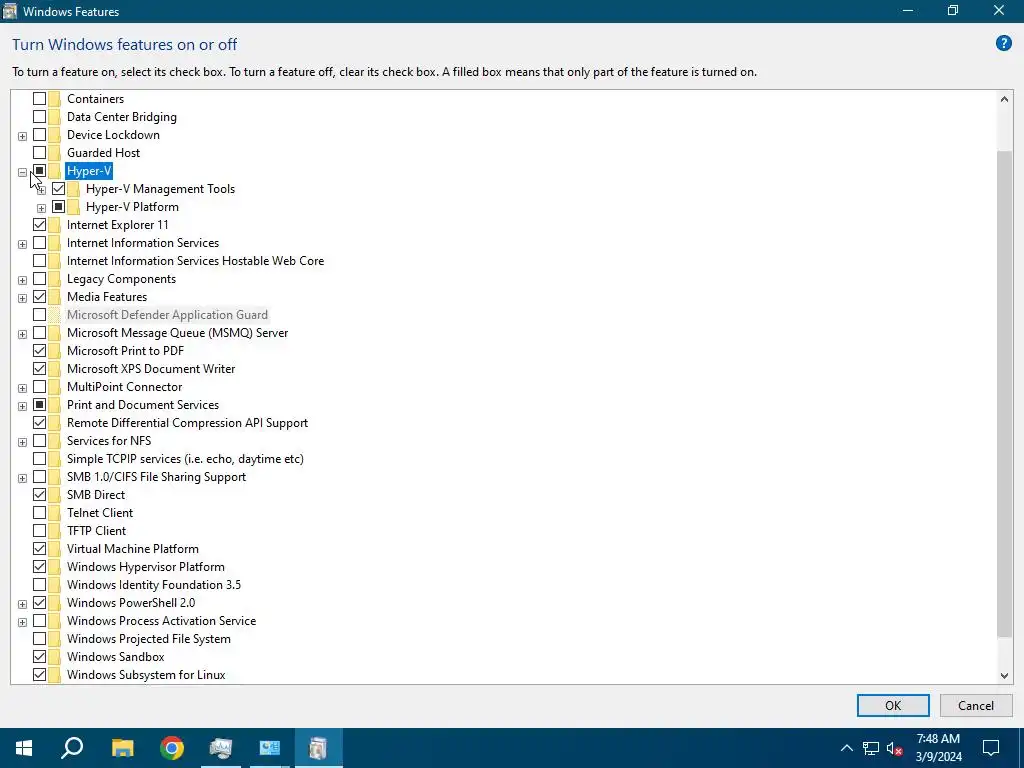1024x768 pixels.
Task: Select Remote Differential Compression API Support
Action: (187, 423)
